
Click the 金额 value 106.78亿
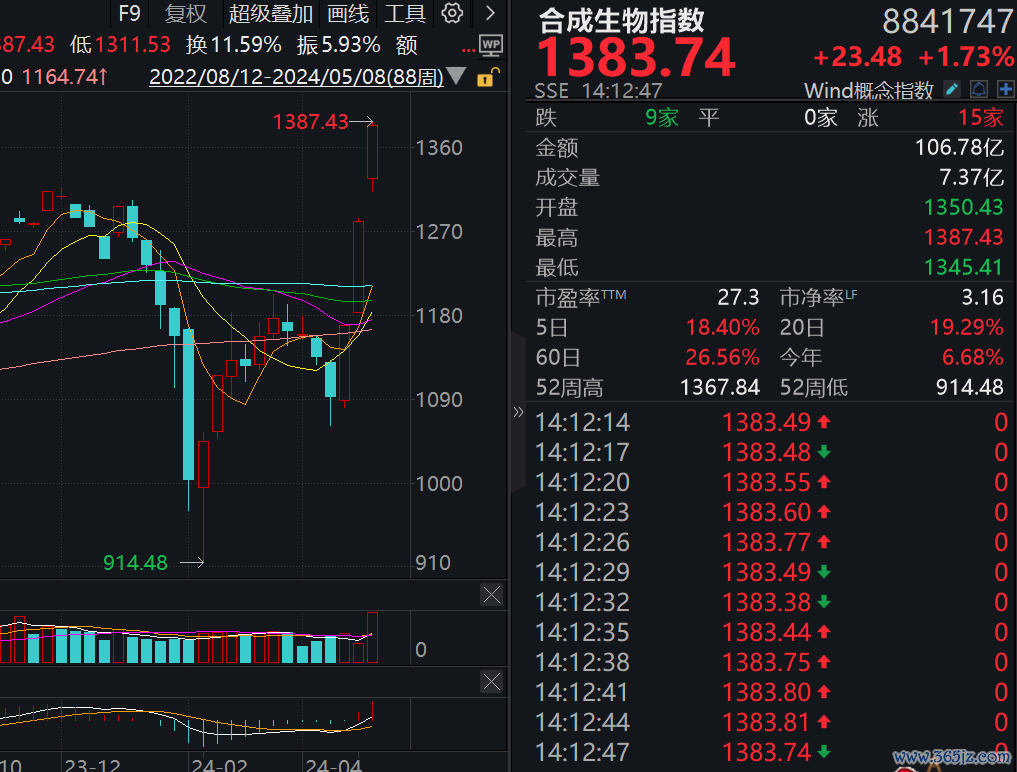click(x=959, y=147)
